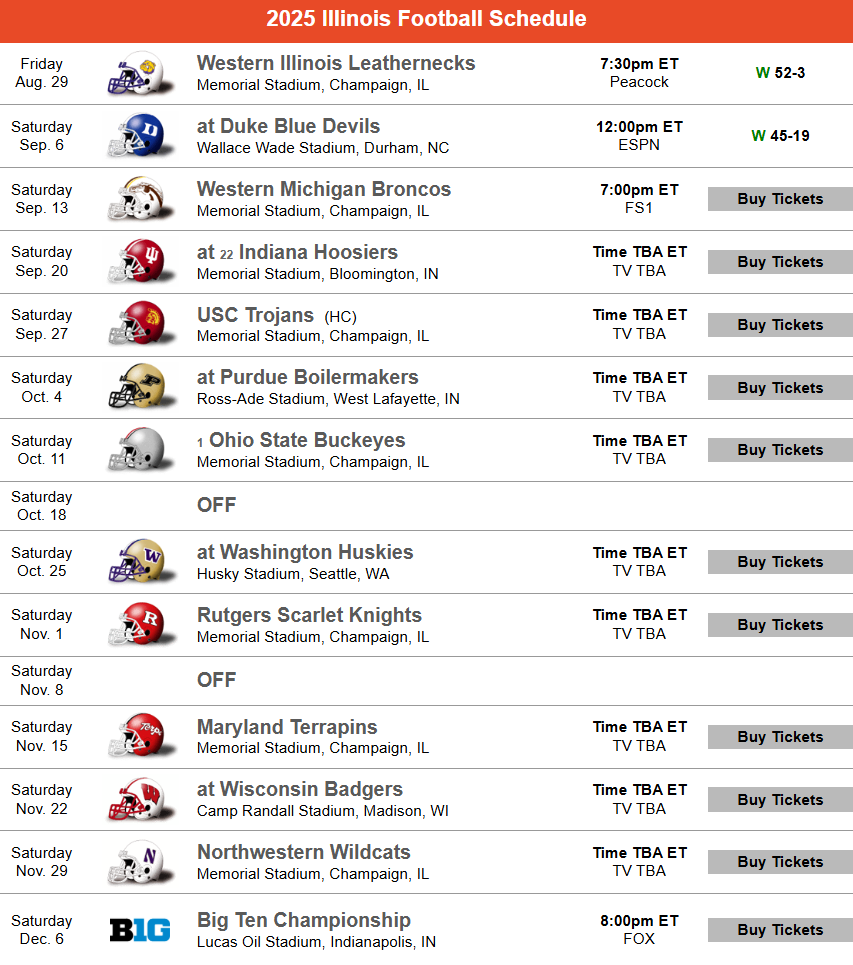Click the Washington Huskies helmet icon
Screen dimensions: 853x965
click(140, 561)
